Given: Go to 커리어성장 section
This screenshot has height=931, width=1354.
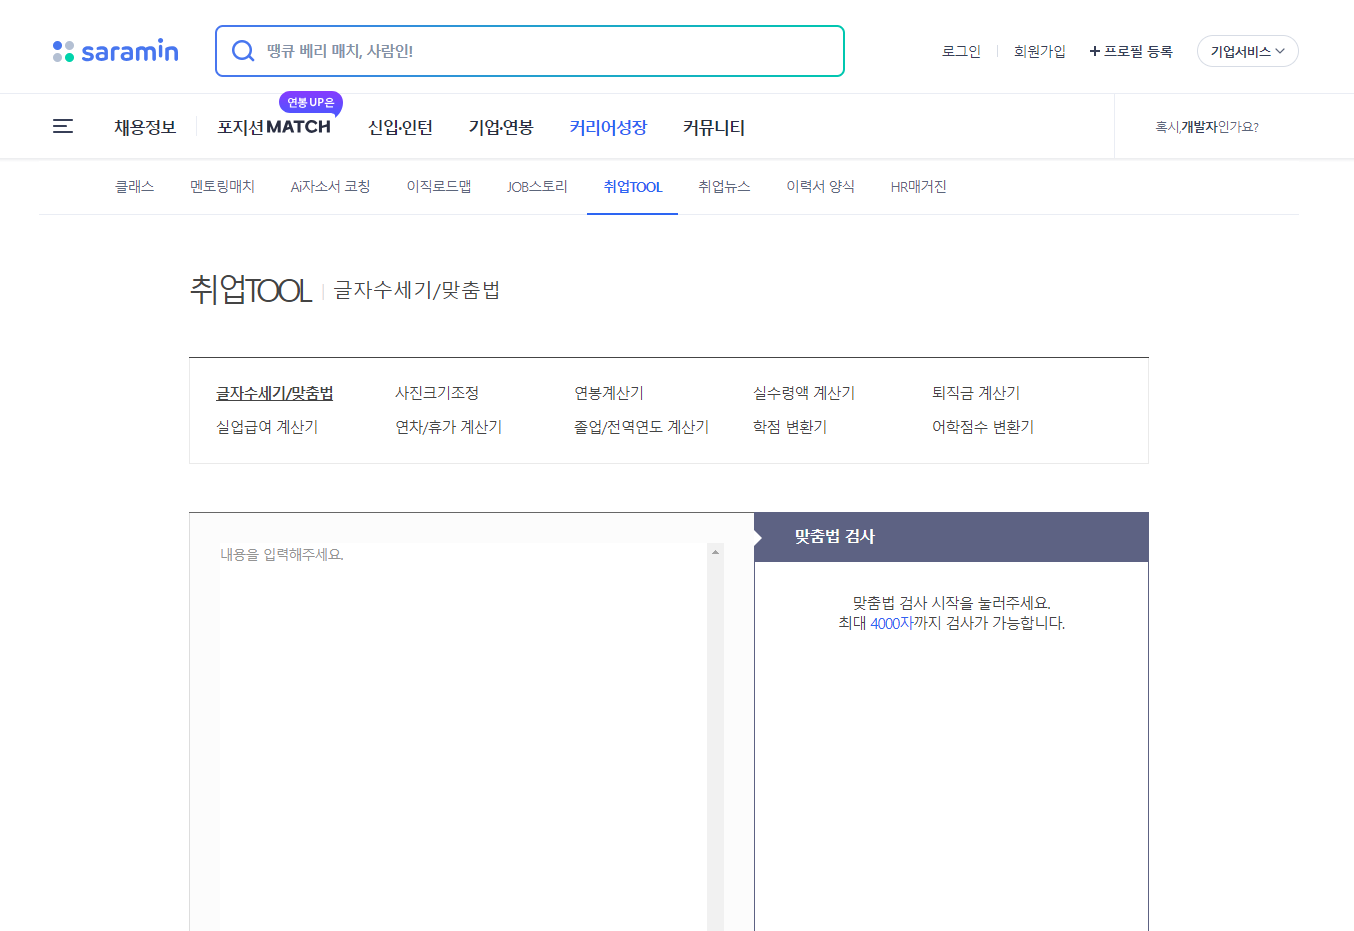Looking at the screenshot, I should pos(607,127).
